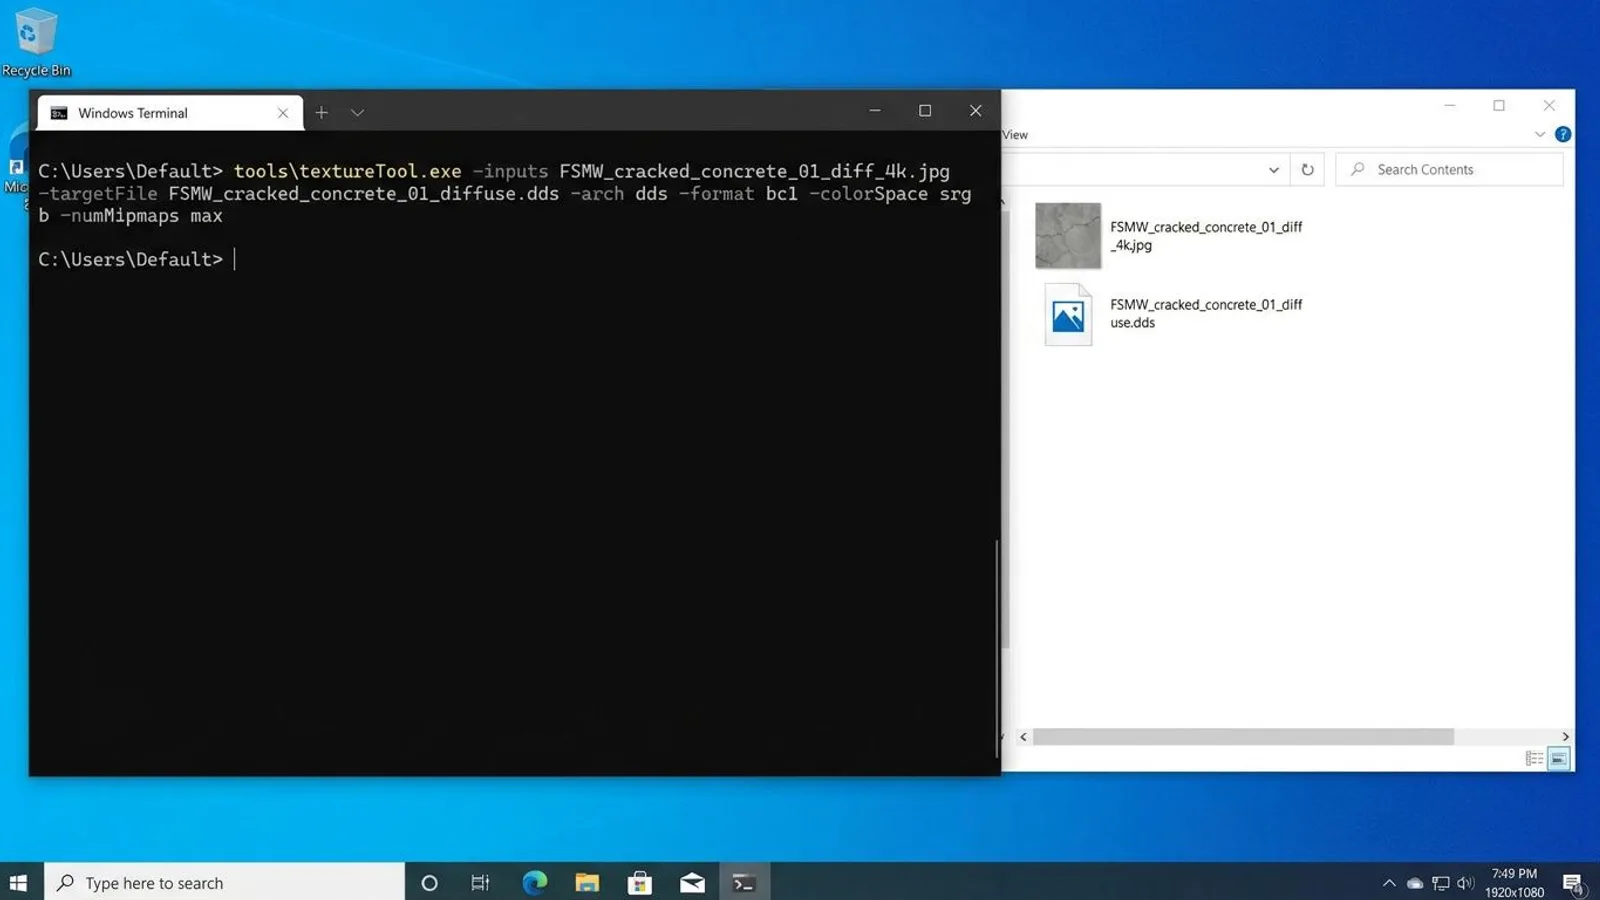Click the File Explorer scroll left arrow
The height and width of the screenshot is (900, 1600).
point(1023,737)
